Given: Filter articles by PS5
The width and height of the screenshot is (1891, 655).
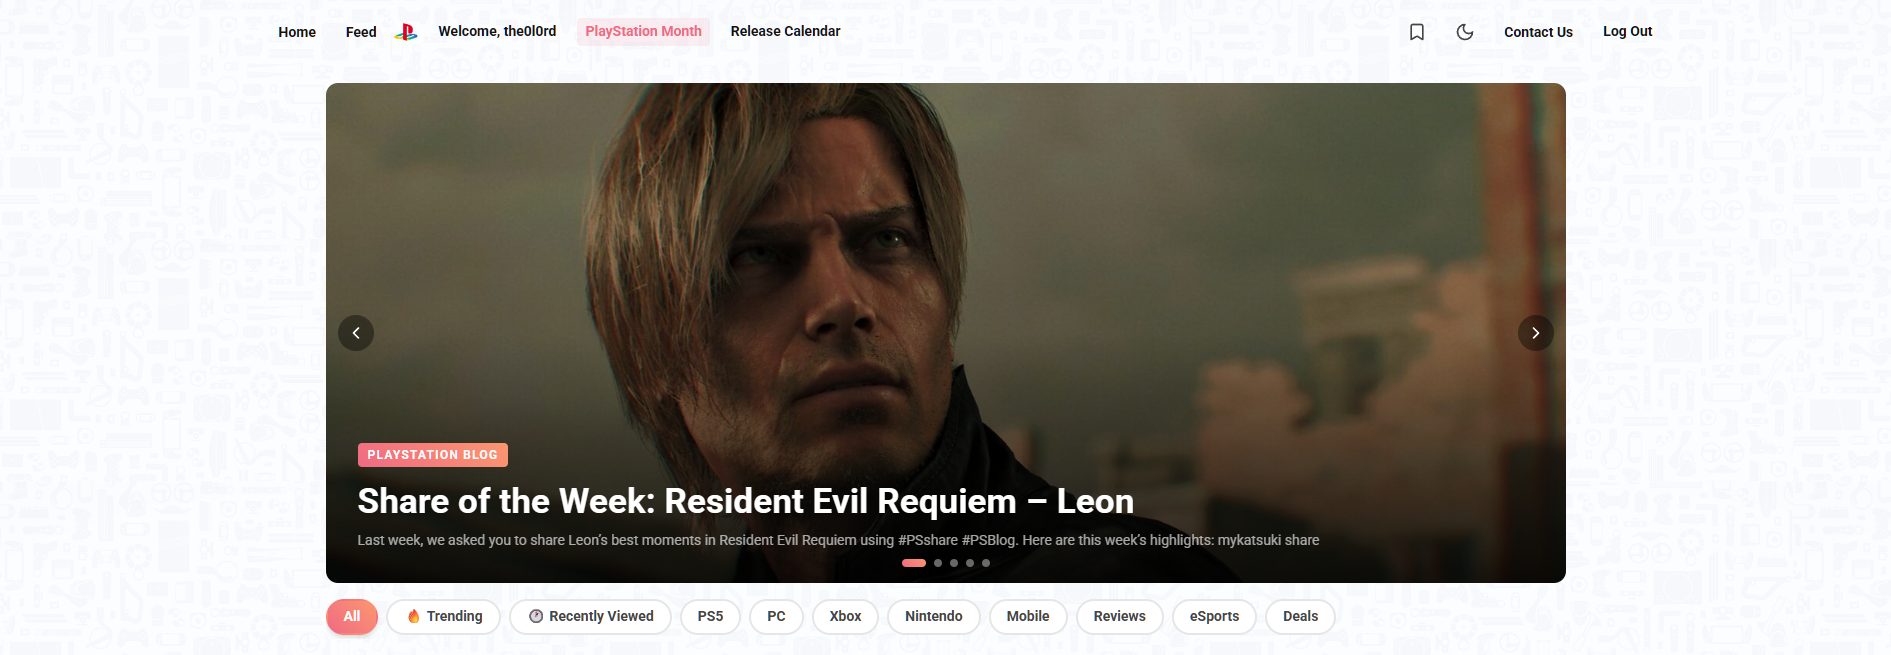Looking at the screenshot, I should tap(710, 616).
